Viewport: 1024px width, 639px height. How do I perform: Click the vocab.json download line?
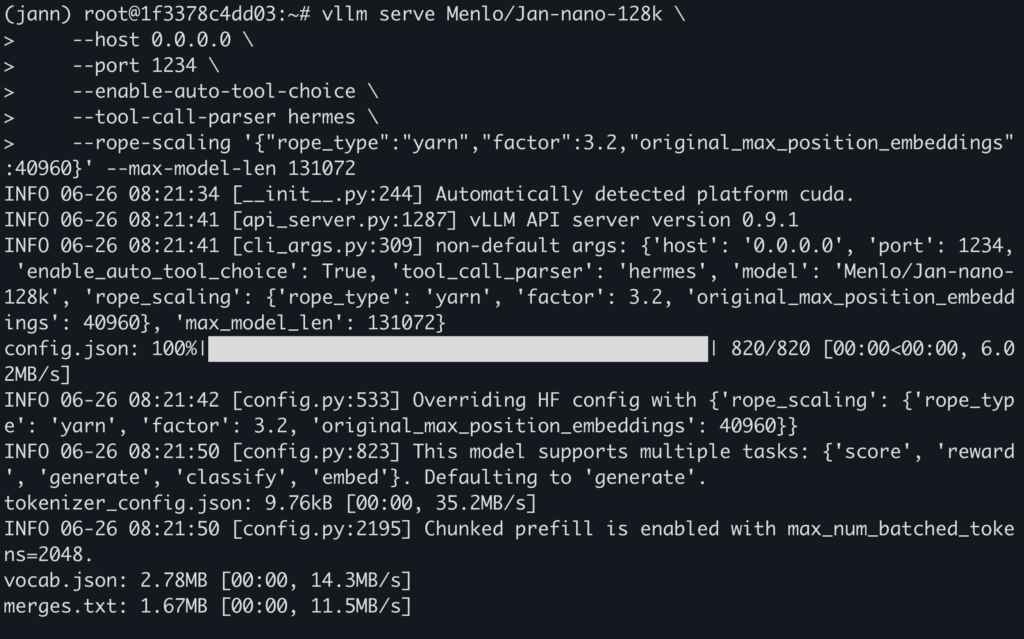tap(207, 580)
